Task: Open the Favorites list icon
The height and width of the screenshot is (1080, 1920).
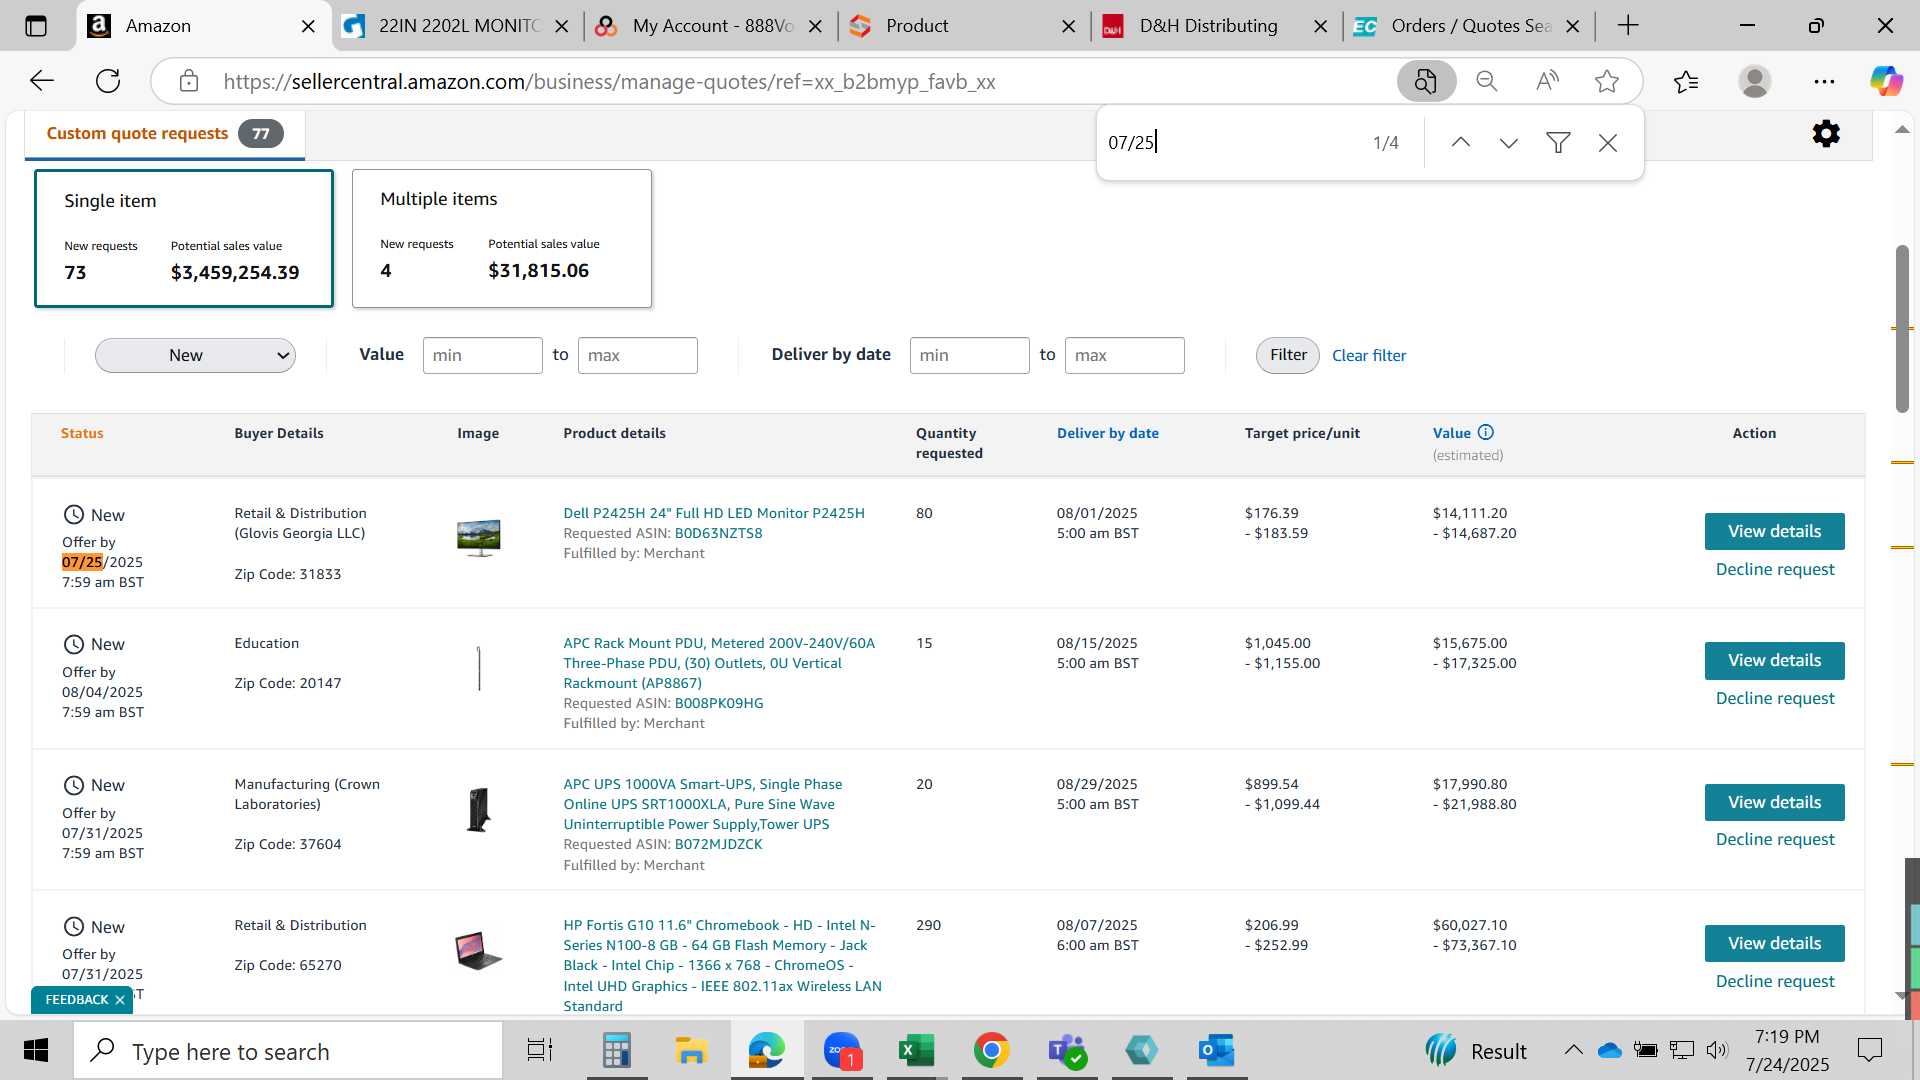Action: pyautogui.click(x=1686, y=81)
